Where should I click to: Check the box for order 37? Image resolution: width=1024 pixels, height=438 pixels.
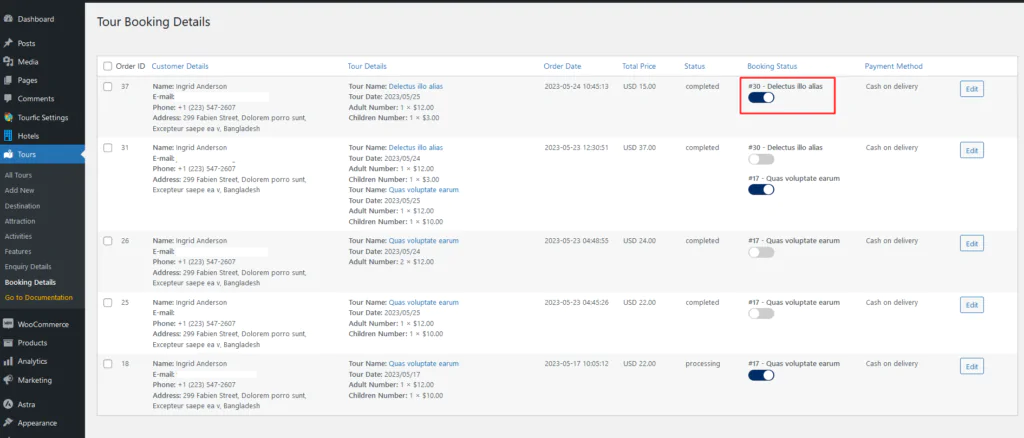click(x=108, y=86)
